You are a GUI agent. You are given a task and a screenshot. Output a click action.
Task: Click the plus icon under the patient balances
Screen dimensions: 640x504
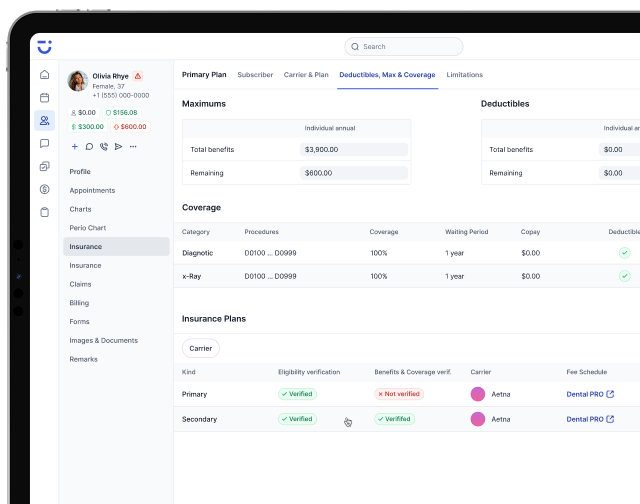point(74,147)
